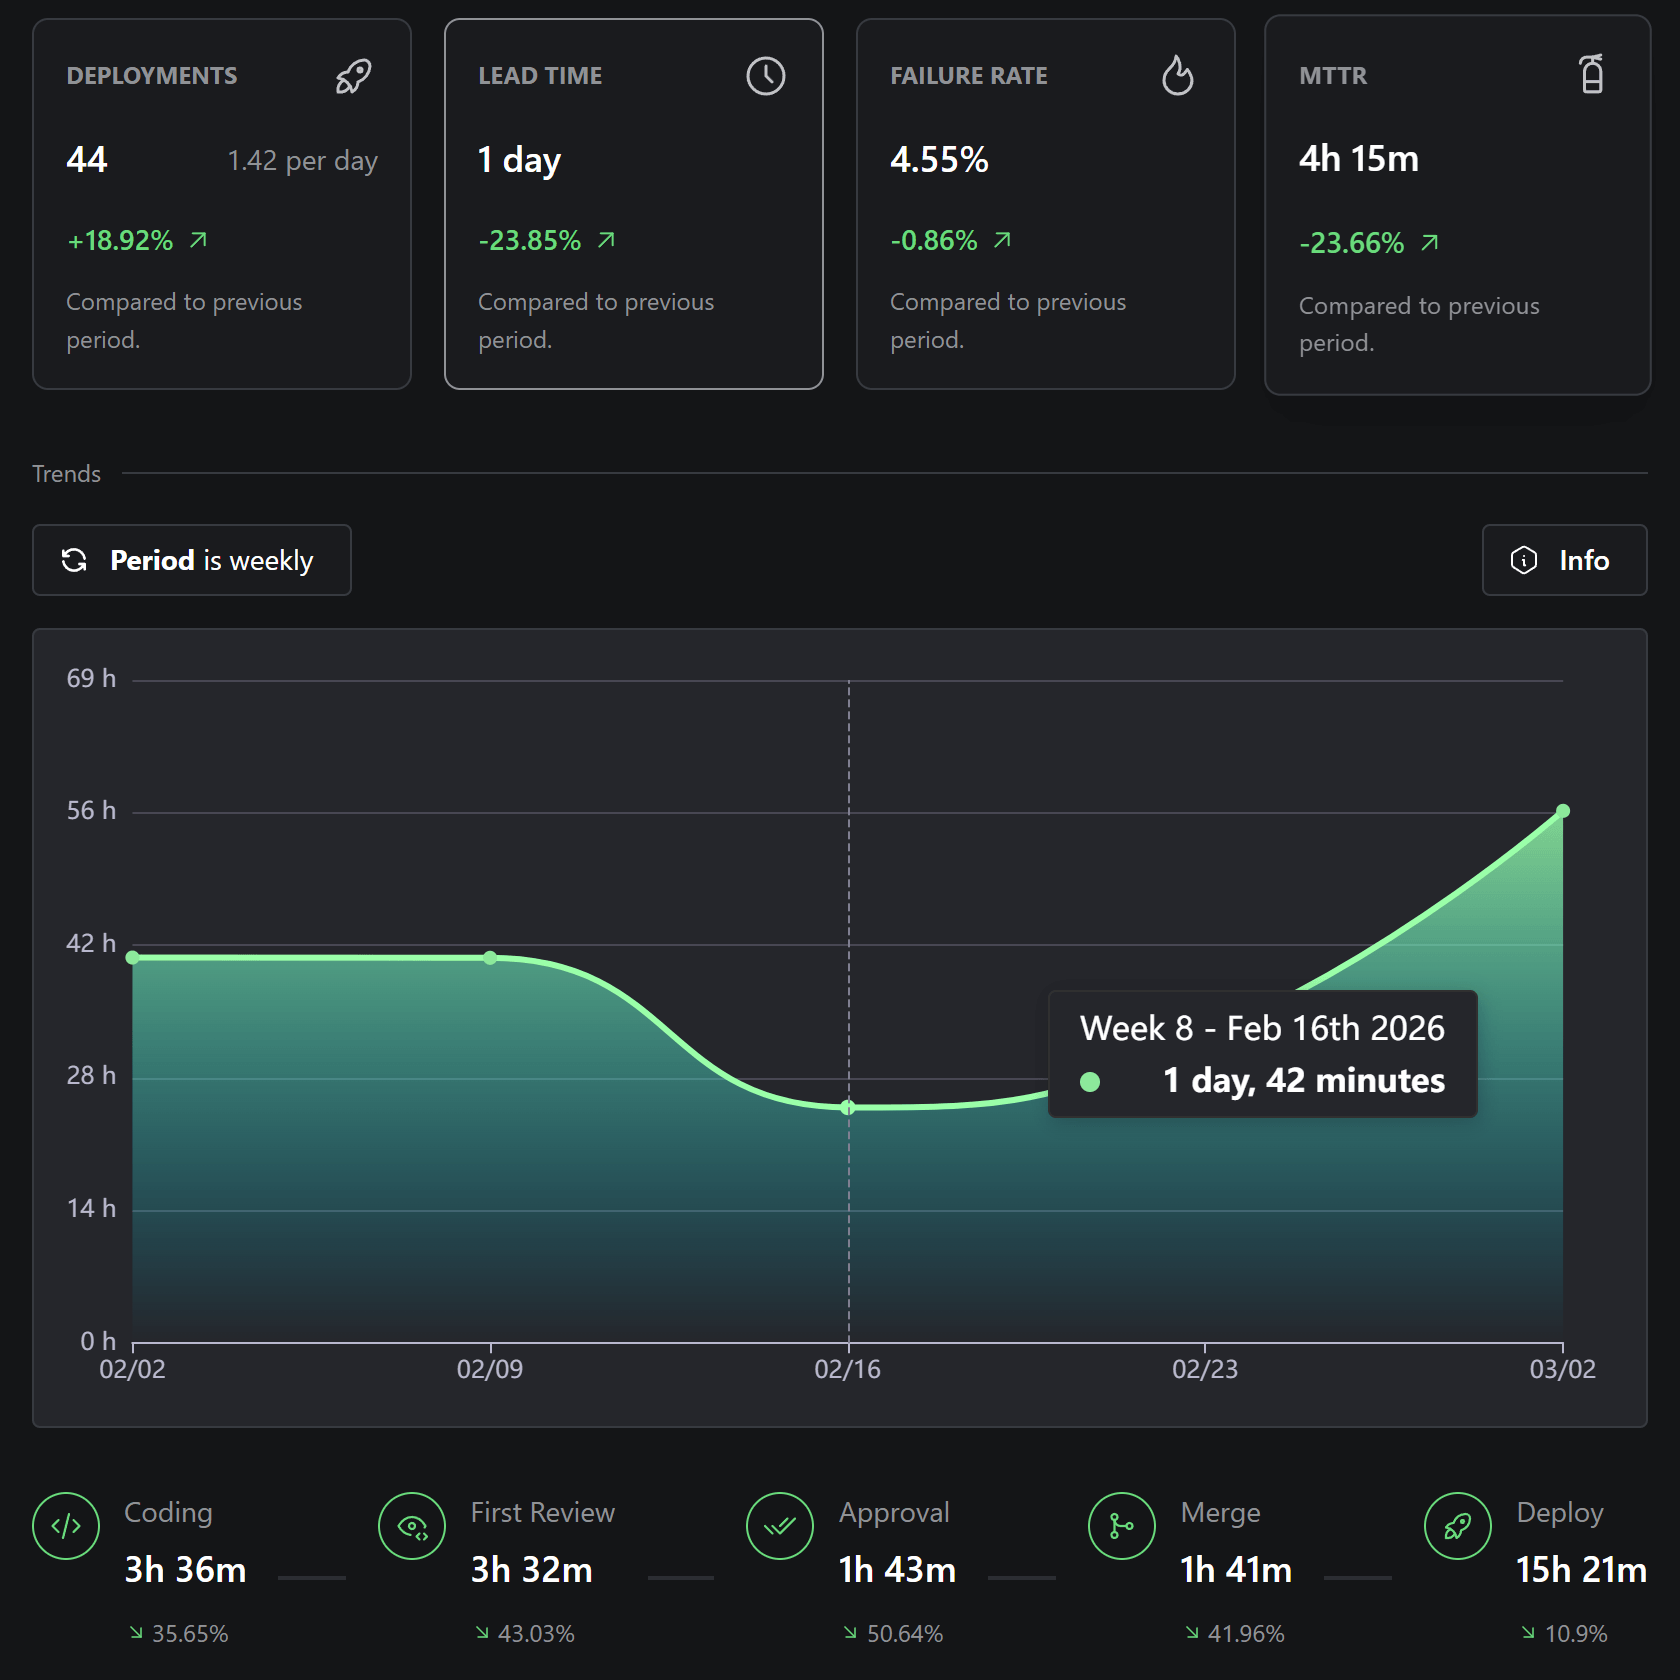Image resolution: width=1680 pixels, height=1680 pixels.
Task: Click the clock icon in Lead Time card
Action: 766,76
